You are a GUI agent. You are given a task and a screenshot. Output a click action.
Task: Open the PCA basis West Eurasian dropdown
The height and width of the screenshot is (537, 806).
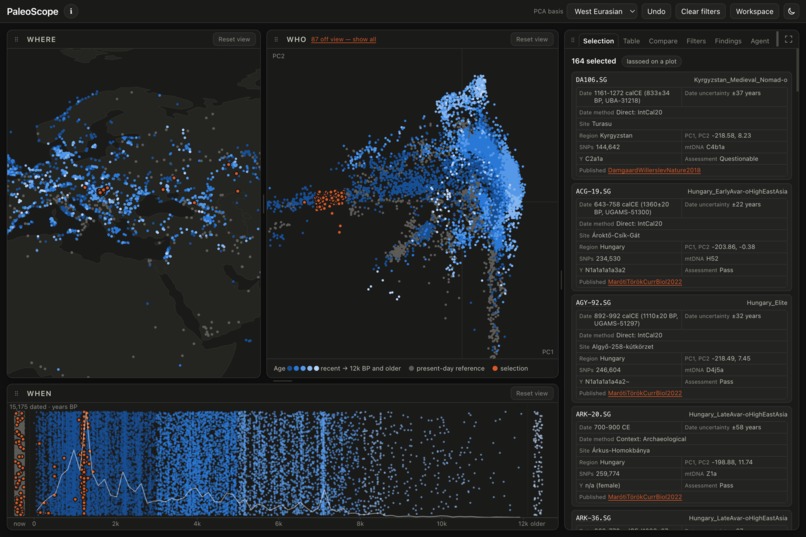[x=604, y=11]
